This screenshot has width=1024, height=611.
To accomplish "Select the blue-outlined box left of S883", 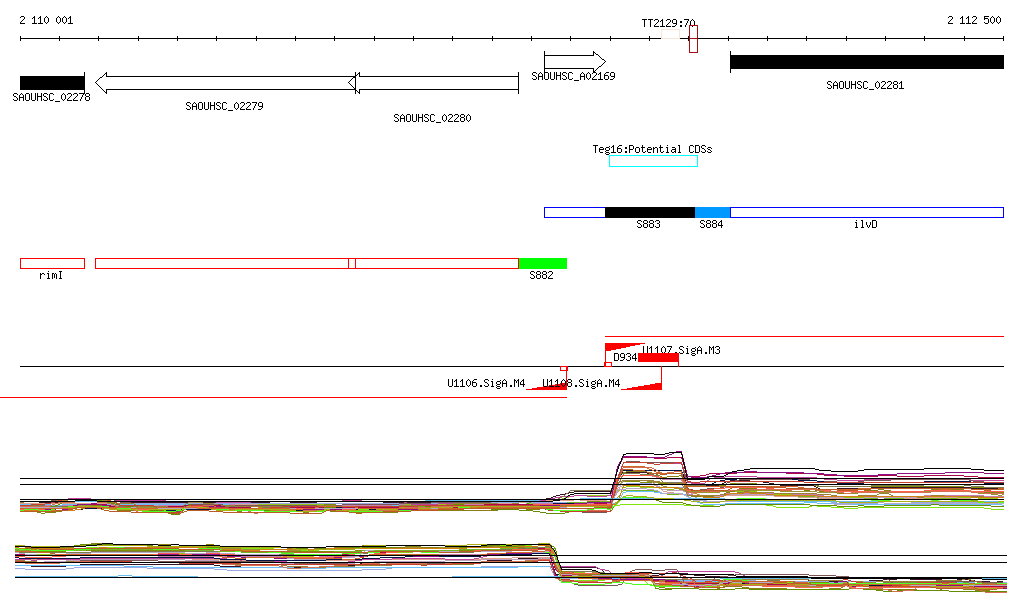I will (575, 212).
